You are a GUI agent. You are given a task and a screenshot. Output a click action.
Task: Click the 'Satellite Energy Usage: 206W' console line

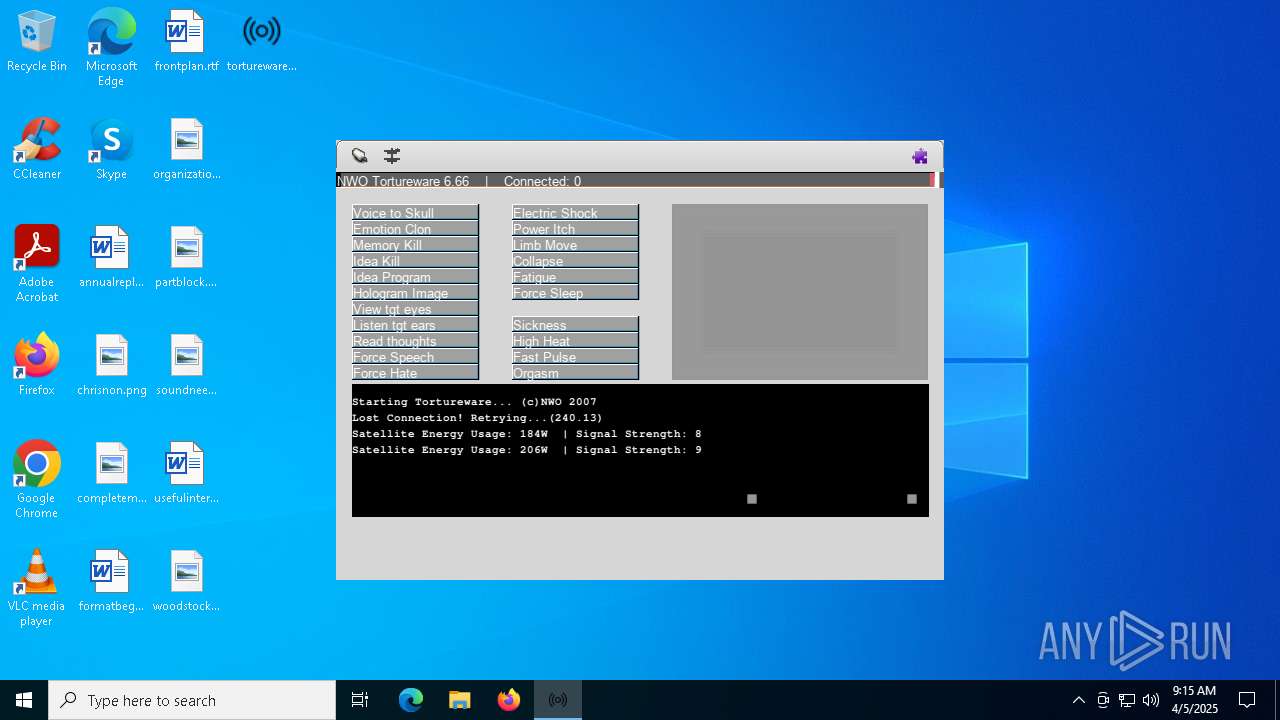[x=527, y=450]
